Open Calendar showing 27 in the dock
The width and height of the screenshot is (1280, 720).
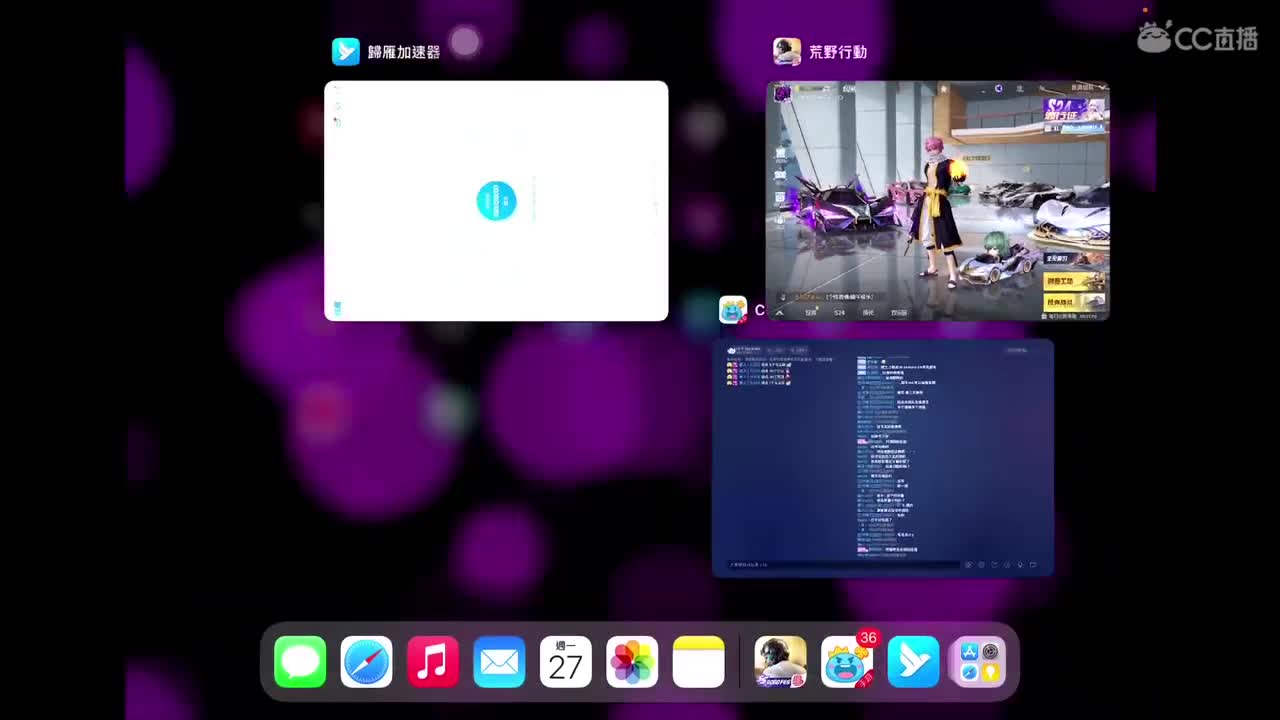(x=566, y=662)
